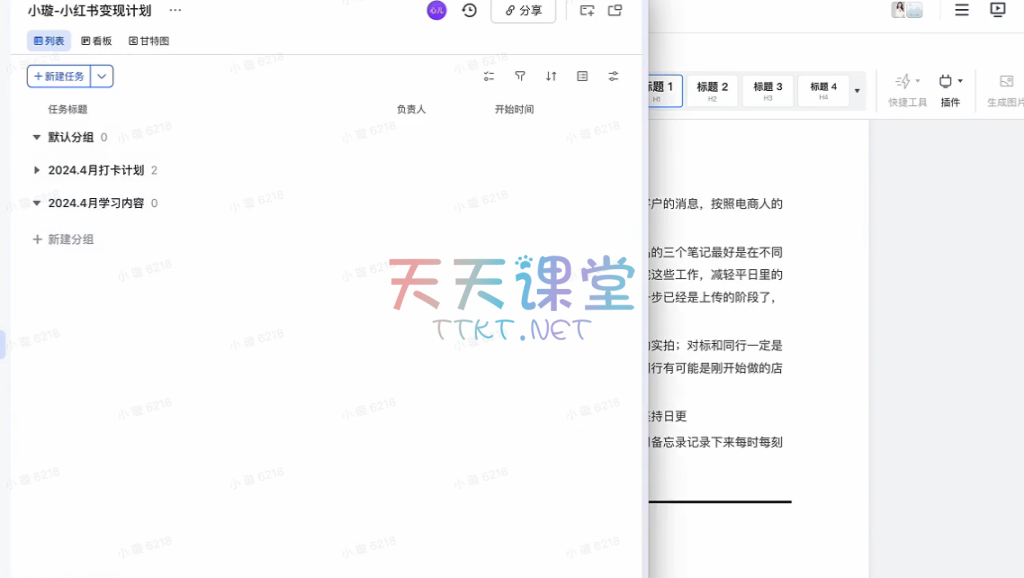Collapse the 2024.4月学习内容 group

pyautogui.click(x=37, y=203)
